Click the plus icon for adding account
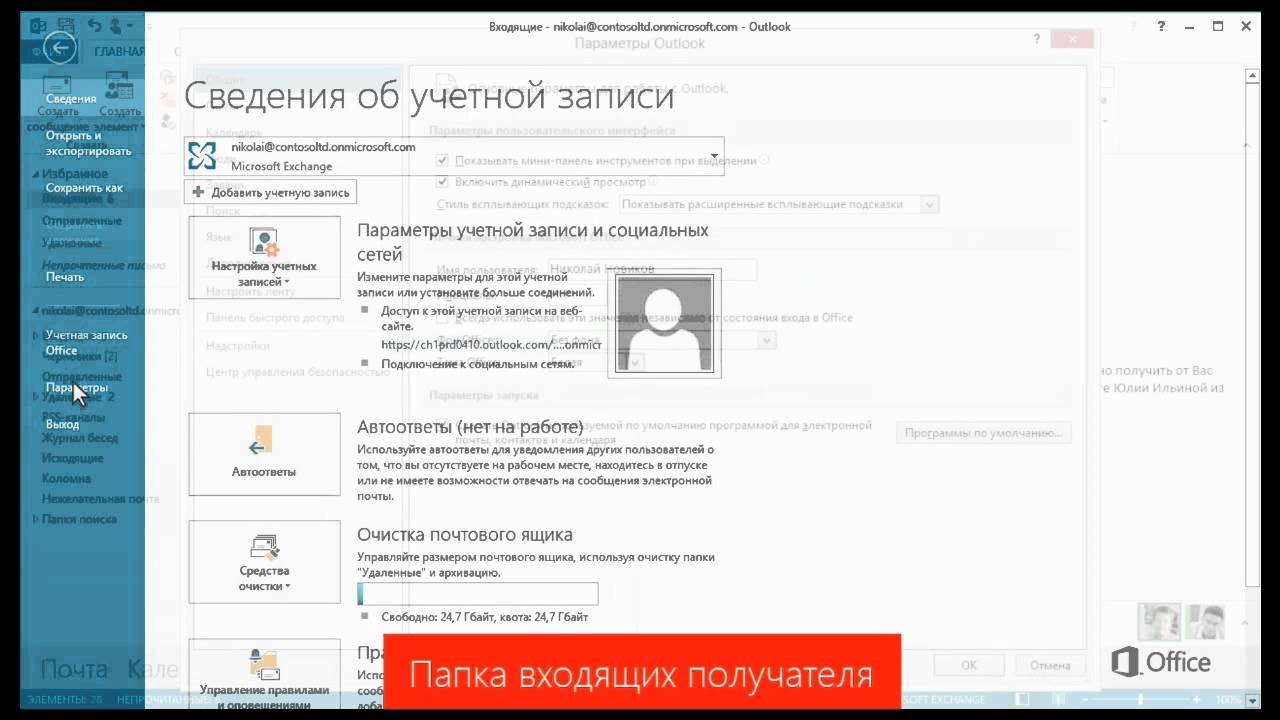The width and height of the screenshot is (1280, 720). coord(198,192)
